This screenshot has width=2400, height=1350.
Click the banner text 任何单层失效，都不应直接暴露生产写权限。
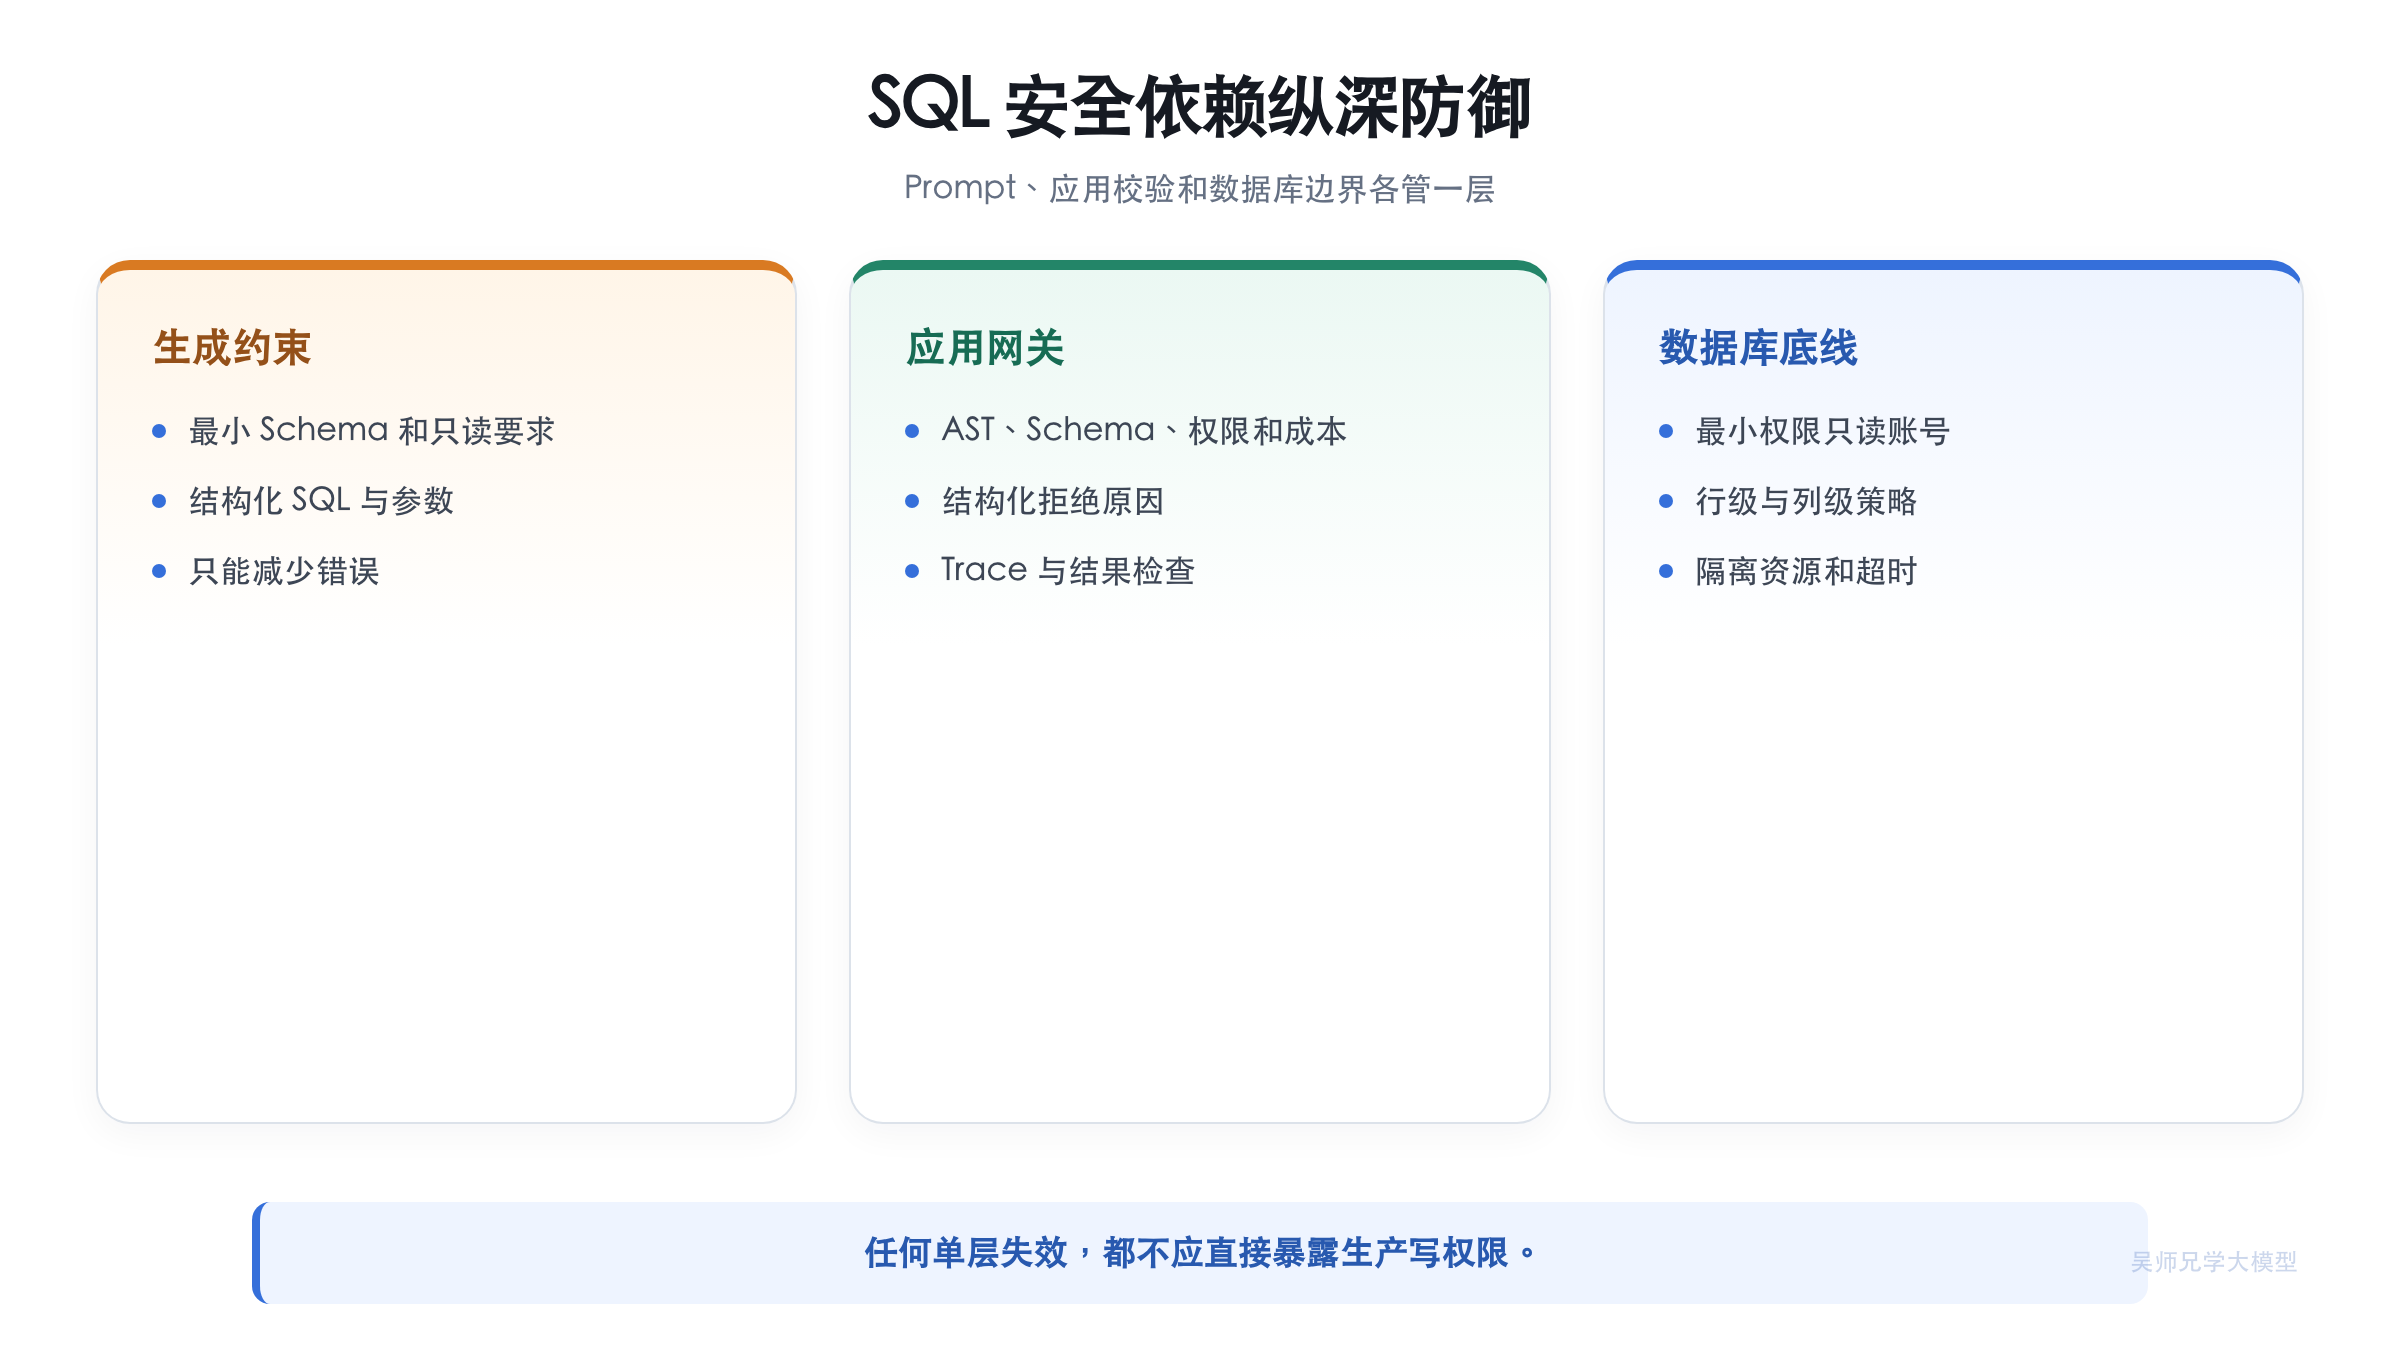point(1199,1253)
